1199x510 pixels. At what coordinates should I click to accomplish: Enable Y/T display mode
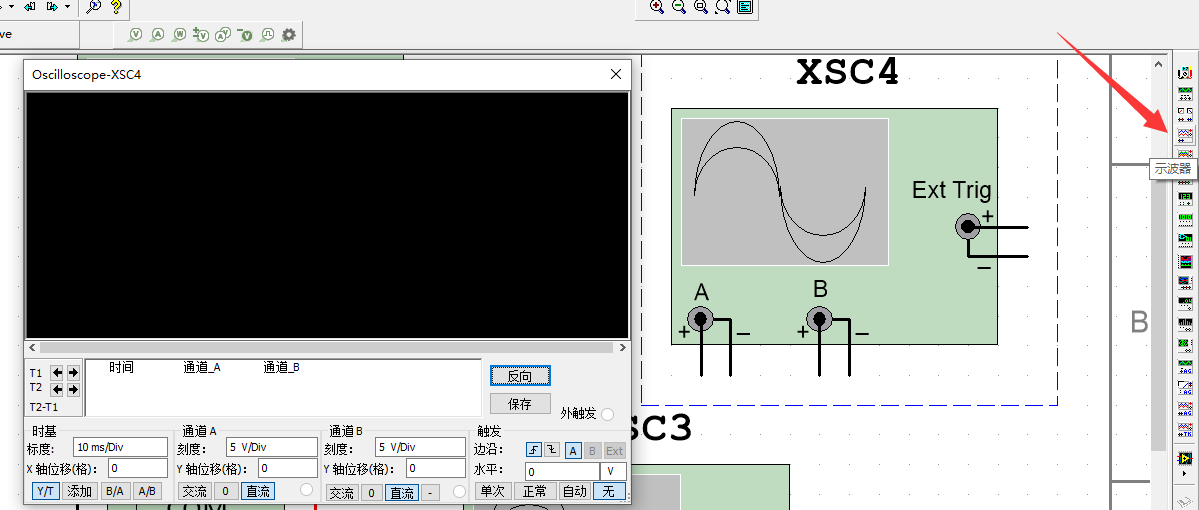pyautogui.click(x=46, y=491)
